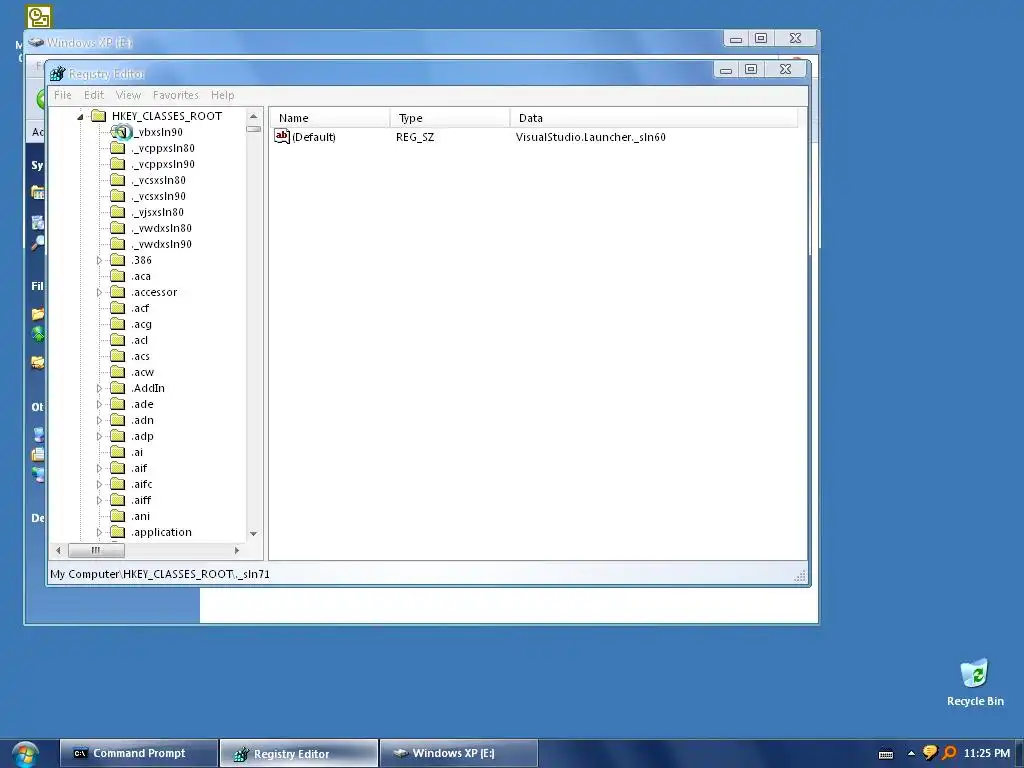This screenshot has width=1024, height=768.
Task: Click the tree horizontal scrollbar thumb
Action: 96,551
